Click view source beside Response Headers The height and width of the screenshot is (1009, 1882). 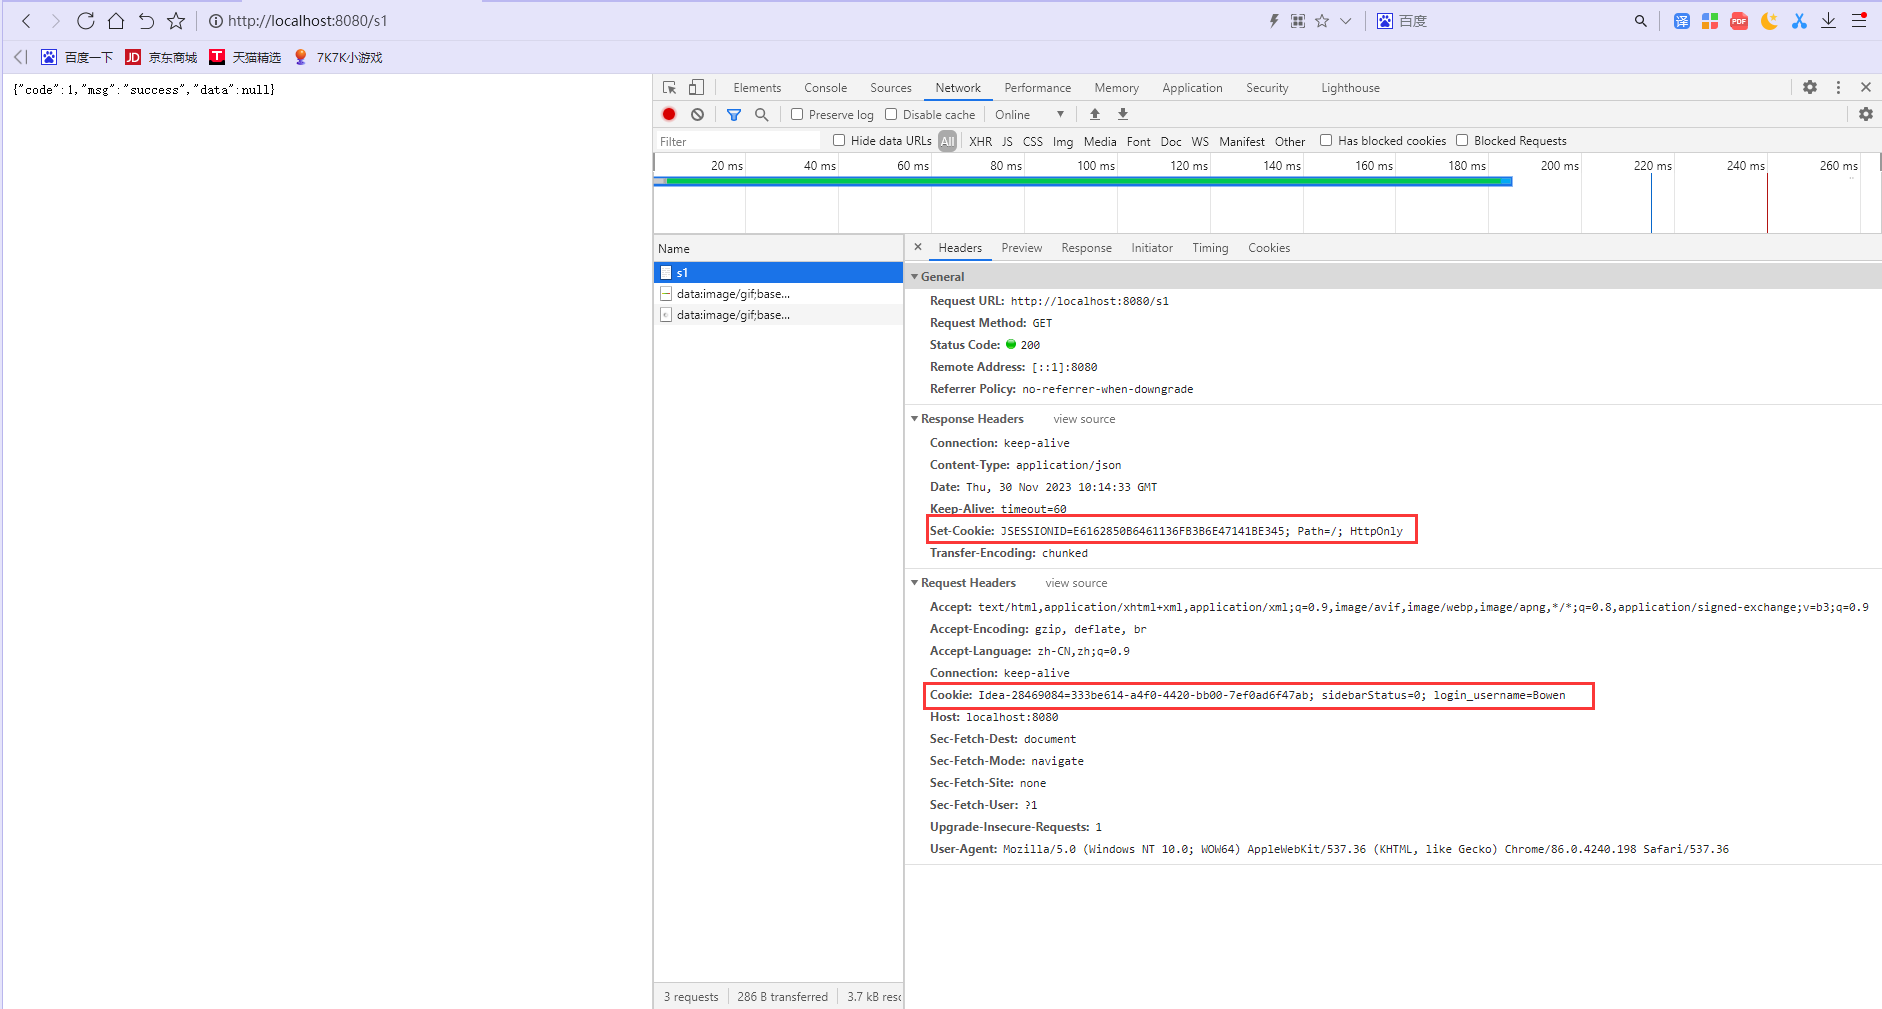click(x=1084, y=419)
